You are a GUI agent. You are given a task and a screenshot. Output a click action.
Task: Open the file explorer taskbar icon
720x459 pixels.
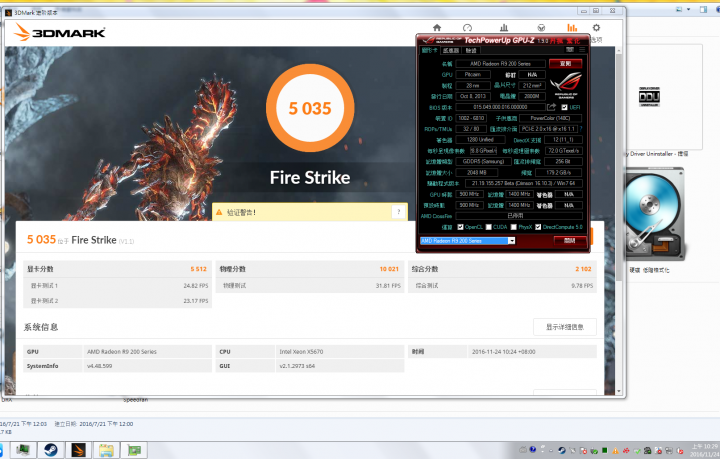click(x=106, y=450)
